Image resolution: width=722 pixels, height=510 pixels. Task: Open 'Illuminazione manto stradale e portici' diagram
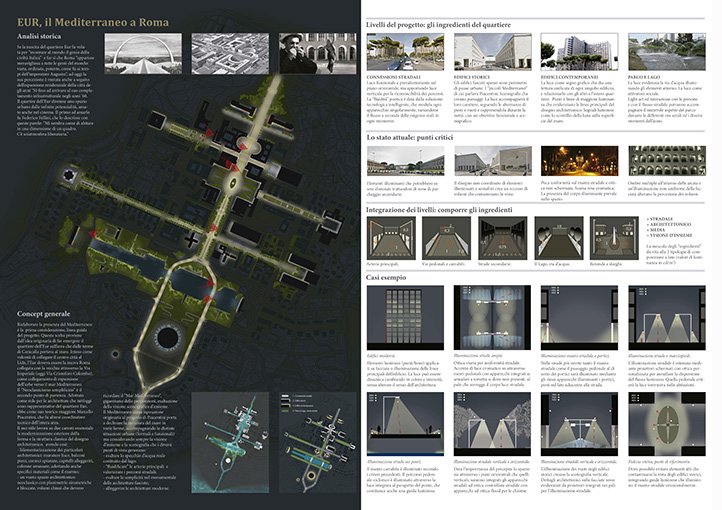pos(579,318)
